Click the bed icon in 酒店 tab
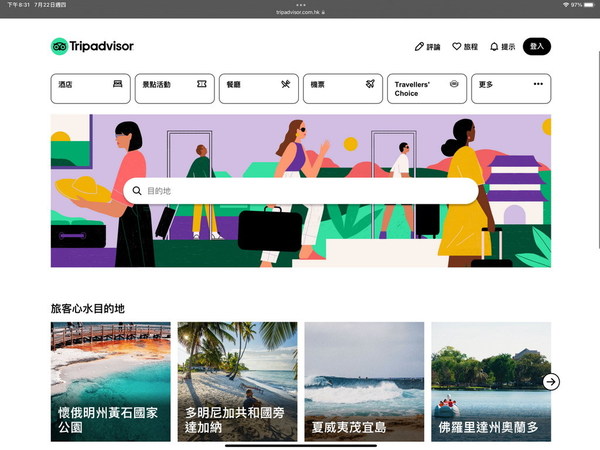600x450 pixels. click(x=117, y=84)
